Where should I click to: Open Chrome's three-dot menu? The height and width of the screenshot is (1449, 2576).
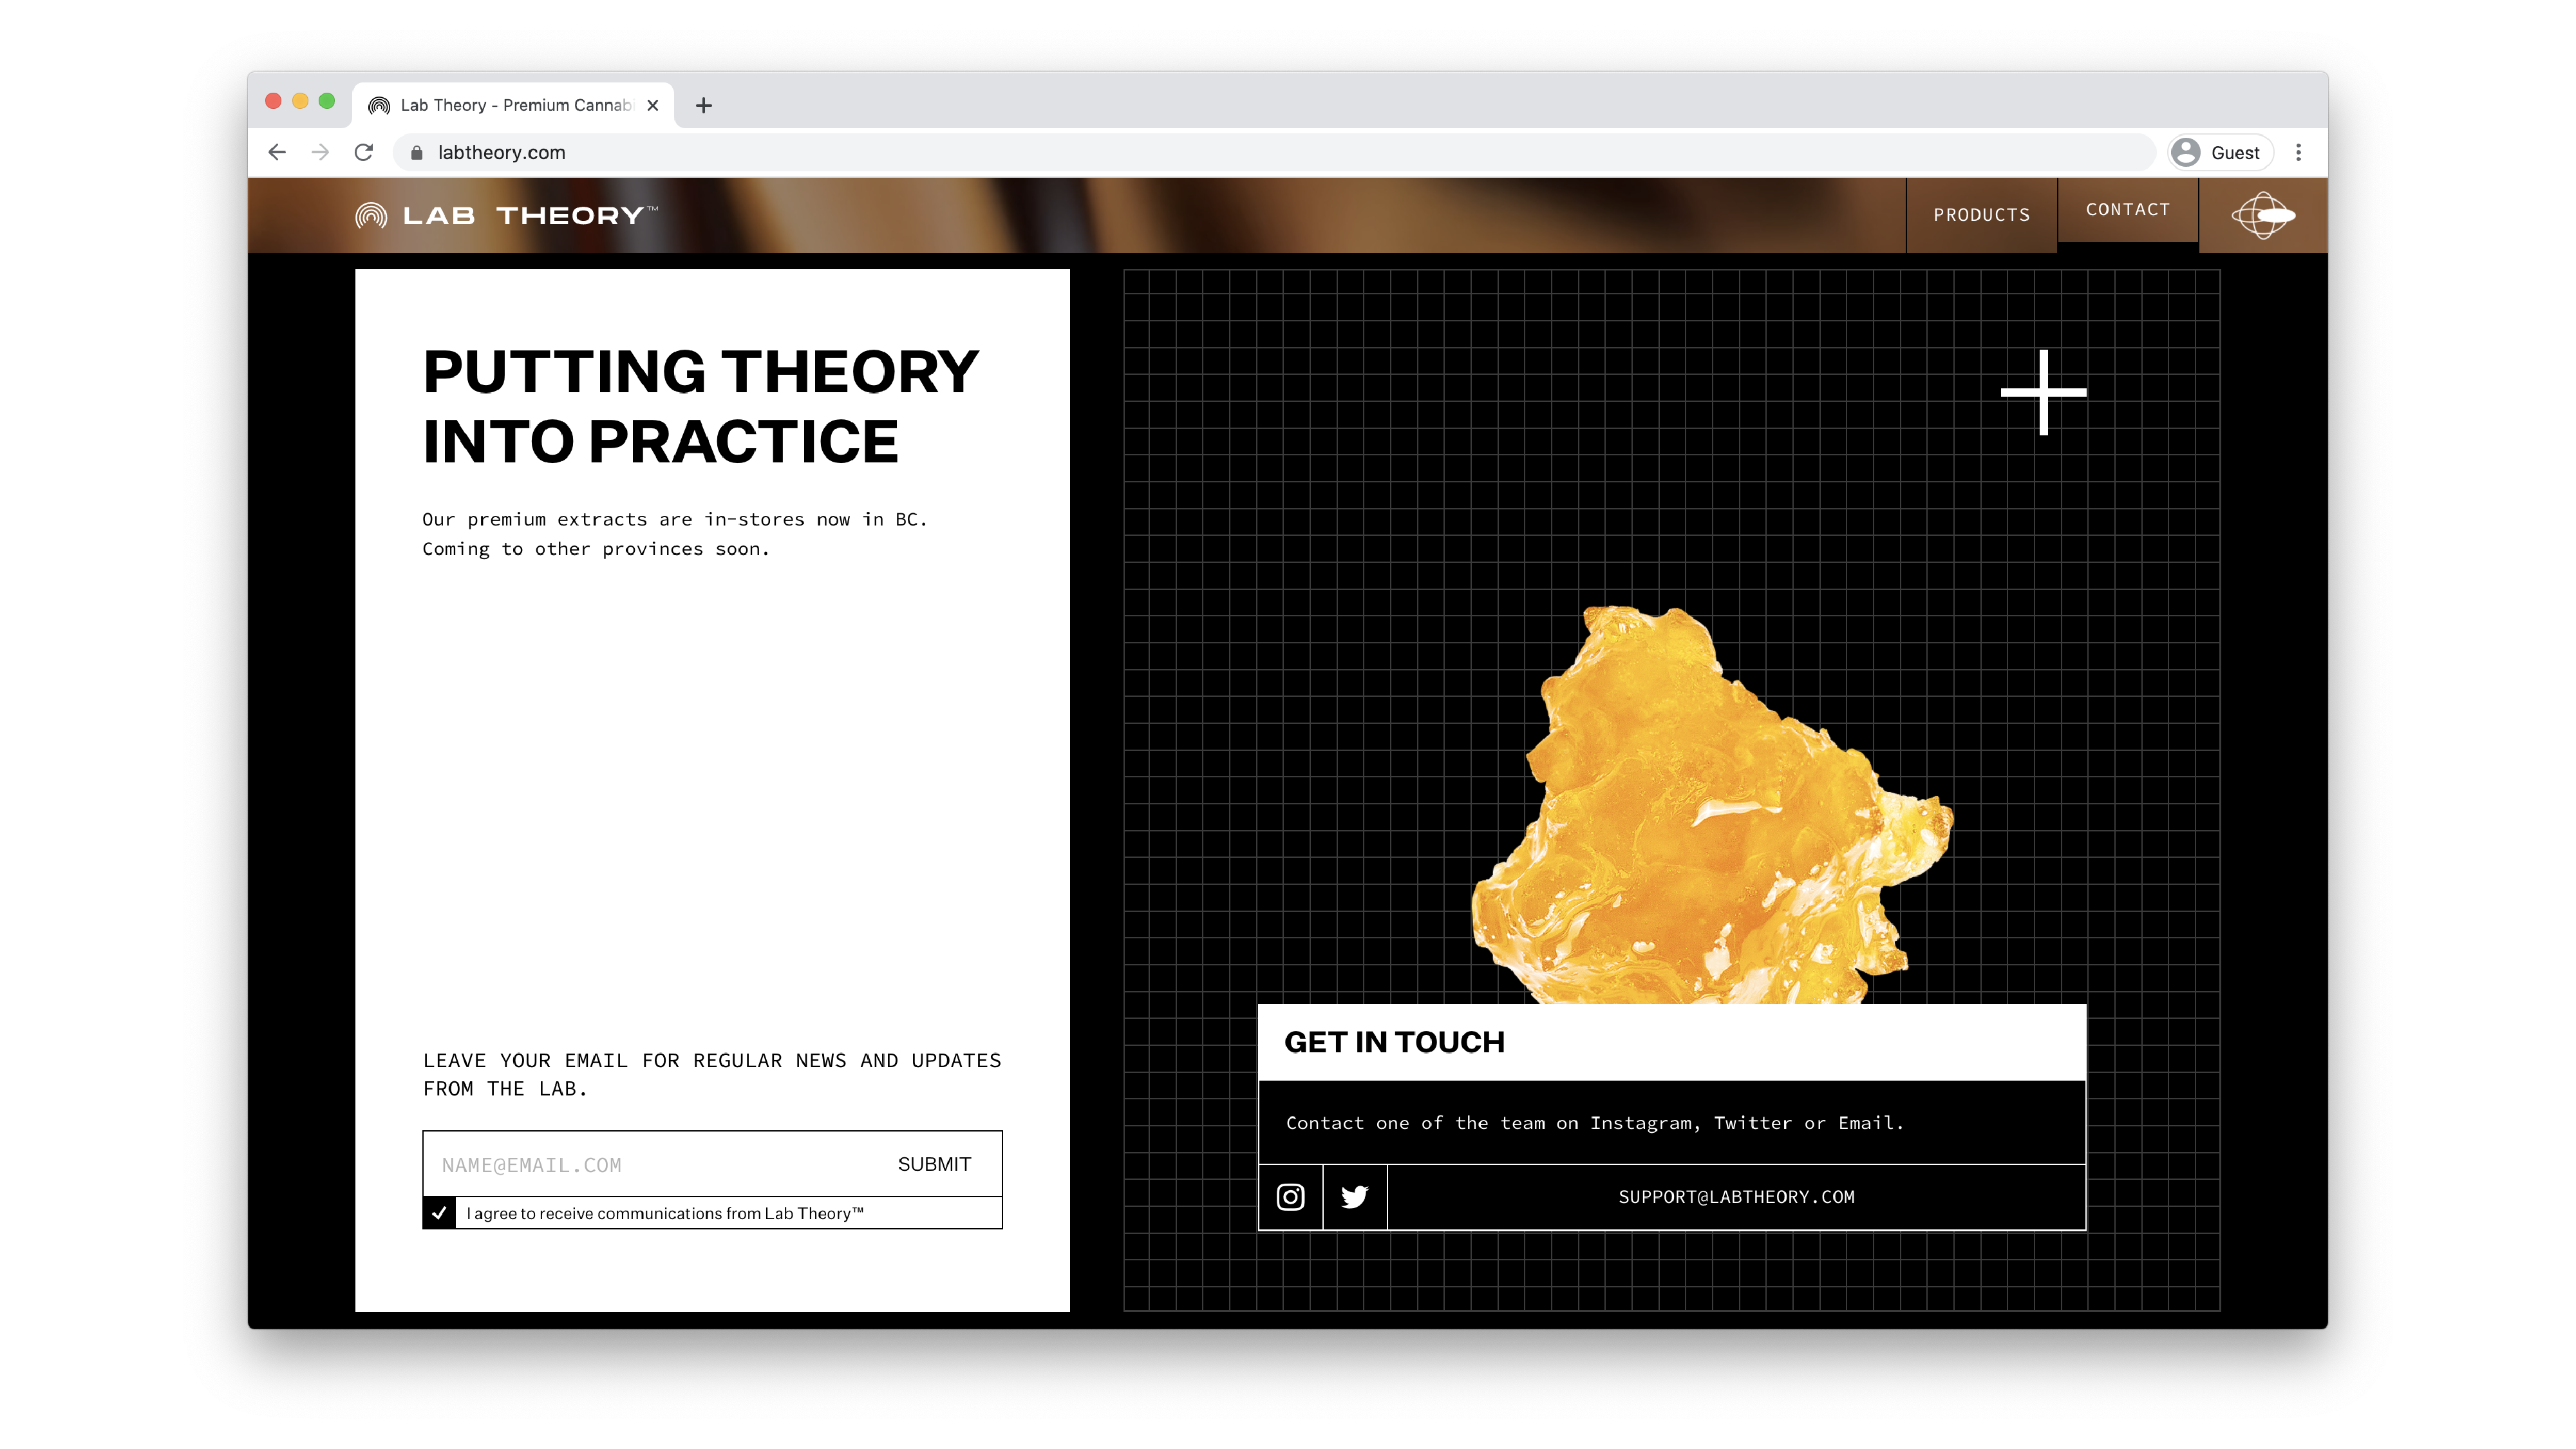click(x=2298, y=152)
